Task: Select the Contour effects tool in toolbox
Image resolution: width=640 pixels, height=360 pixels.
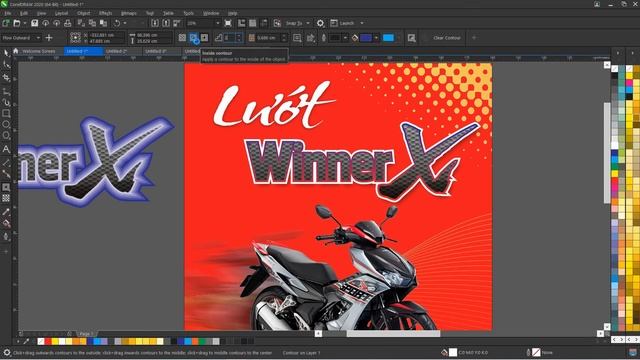Action: 6,187
